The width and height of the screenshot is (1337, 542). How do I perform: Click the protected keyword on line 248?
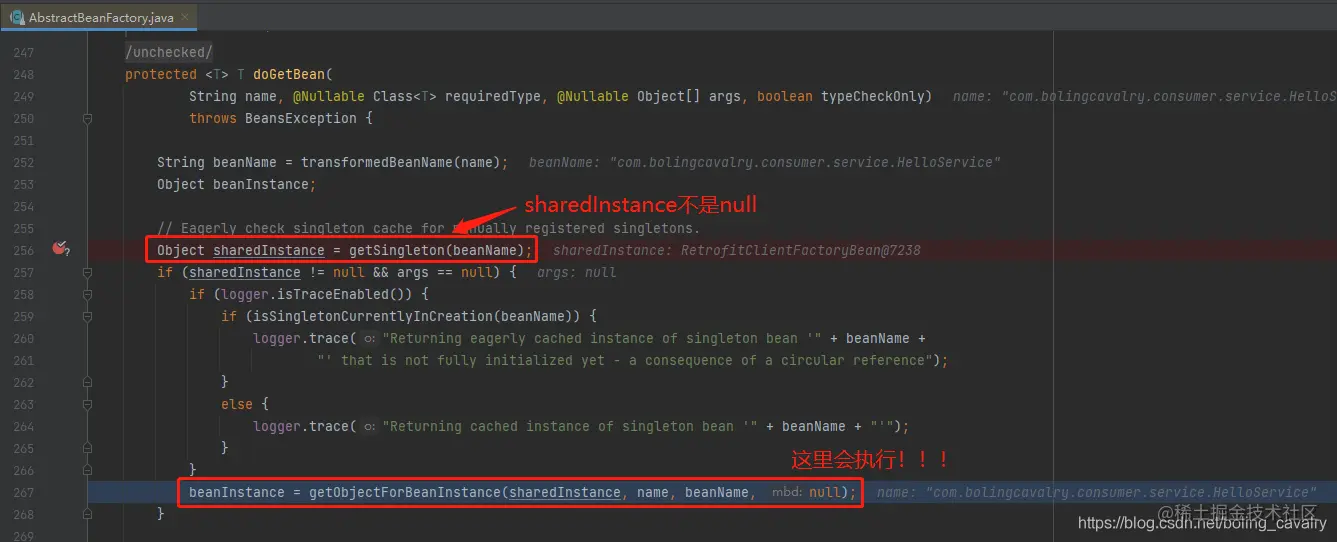pyautogui.click(x=161, y=74)
